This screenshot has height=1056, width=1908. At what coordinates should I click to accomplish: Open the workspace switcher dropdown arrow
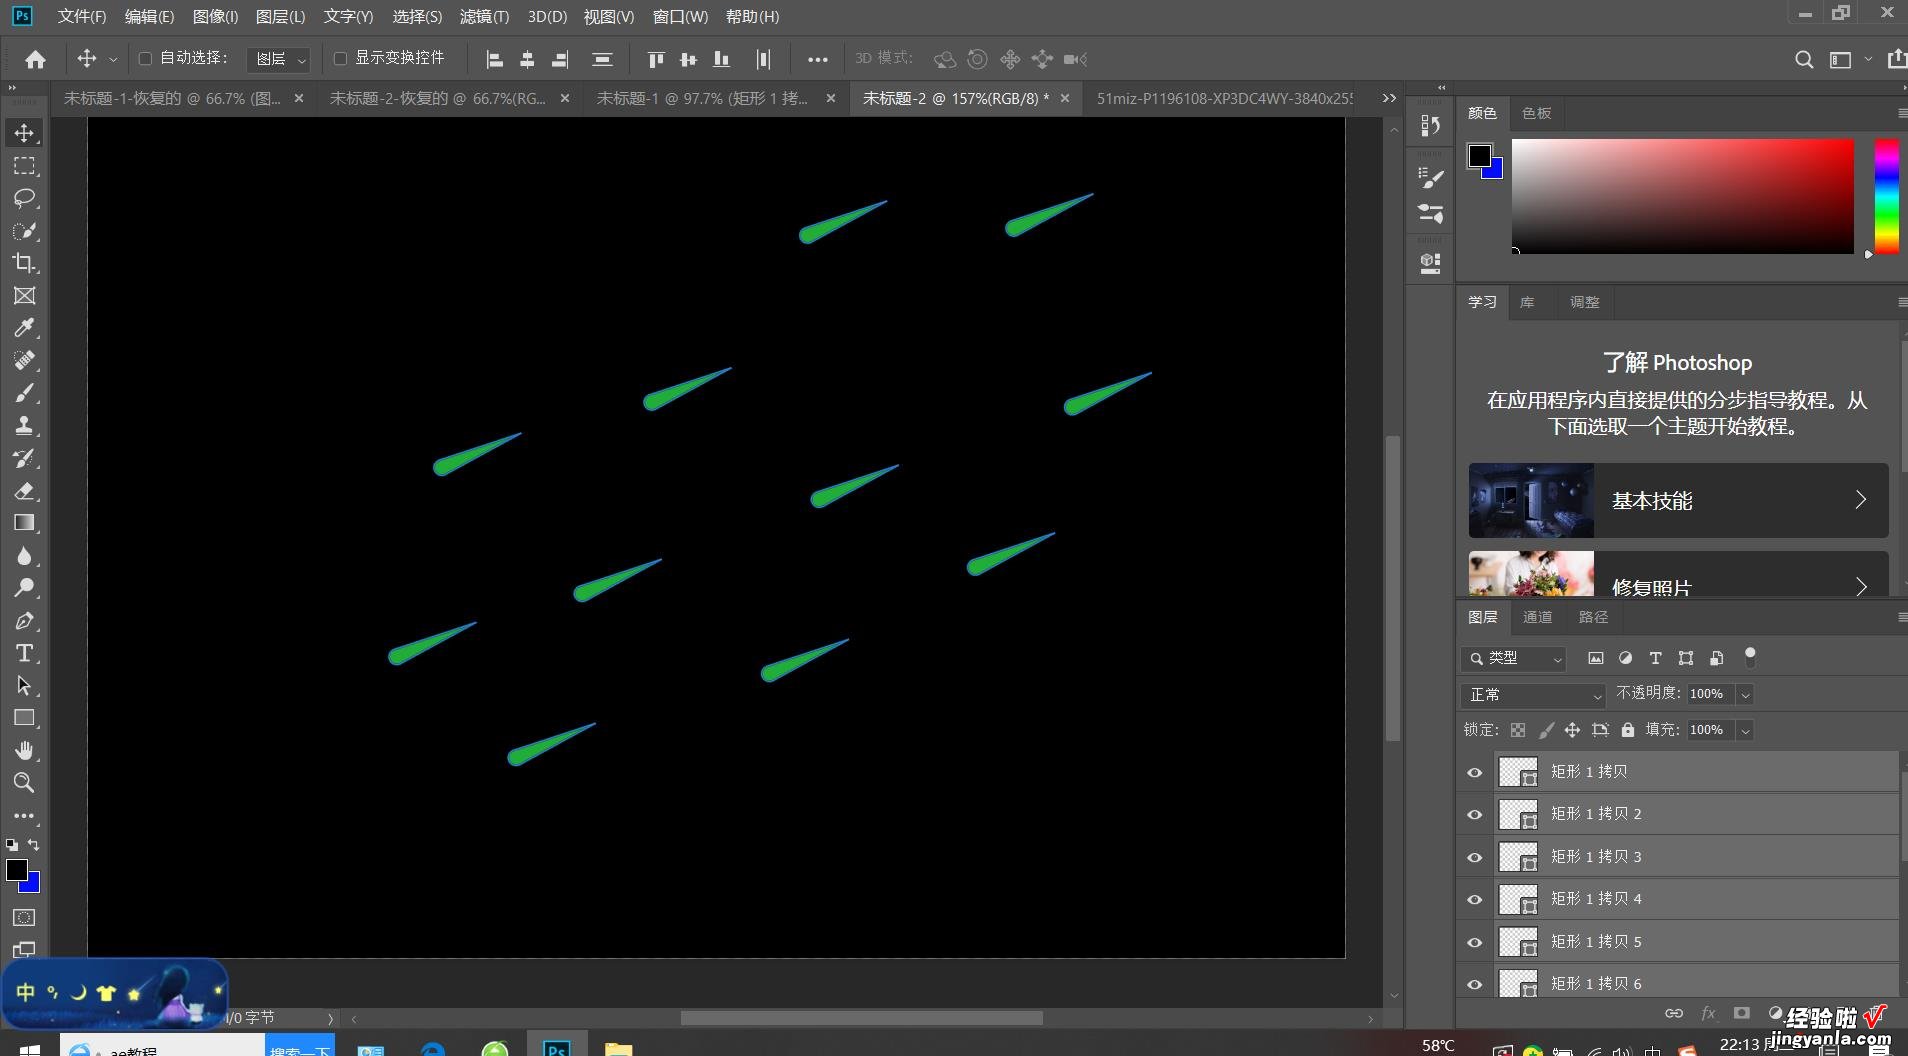pos(1868,60)
